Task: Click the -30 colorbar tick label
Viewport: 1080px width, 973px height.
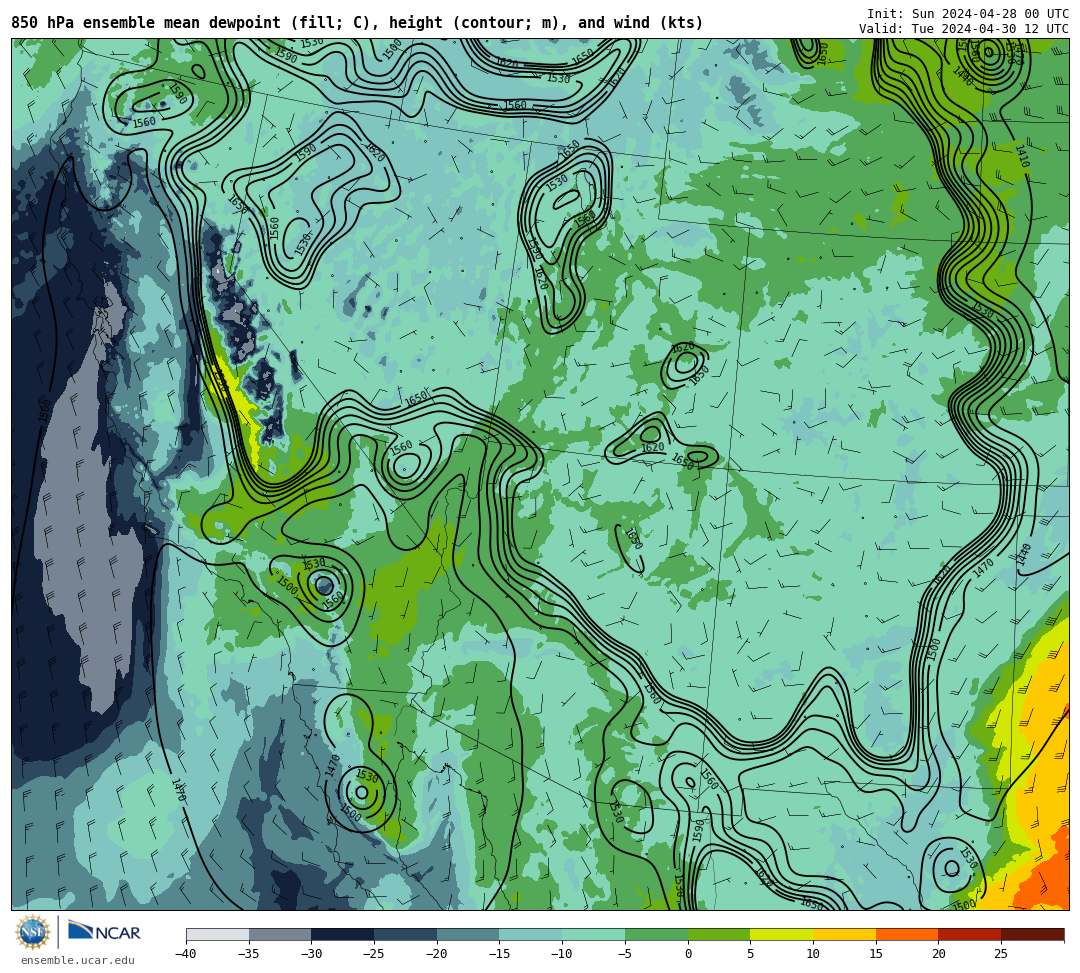Action: click(311, 954)
